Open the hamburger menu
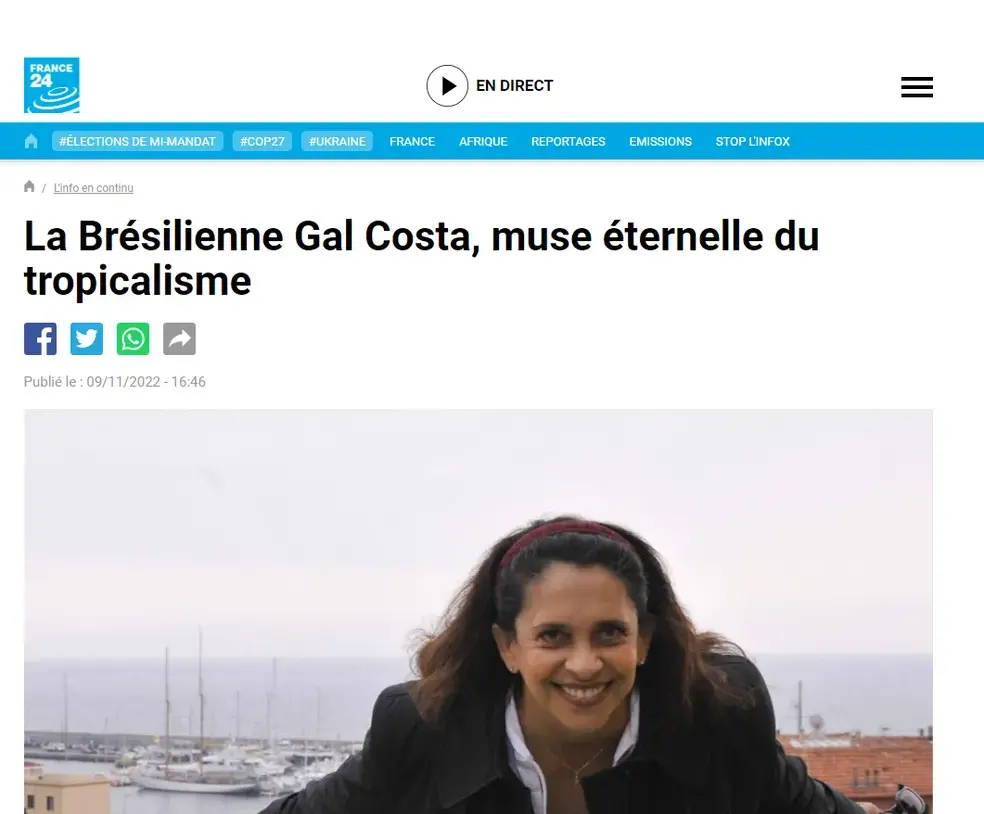This screenshot has width=984, height=814. click(x=917, y=87)
